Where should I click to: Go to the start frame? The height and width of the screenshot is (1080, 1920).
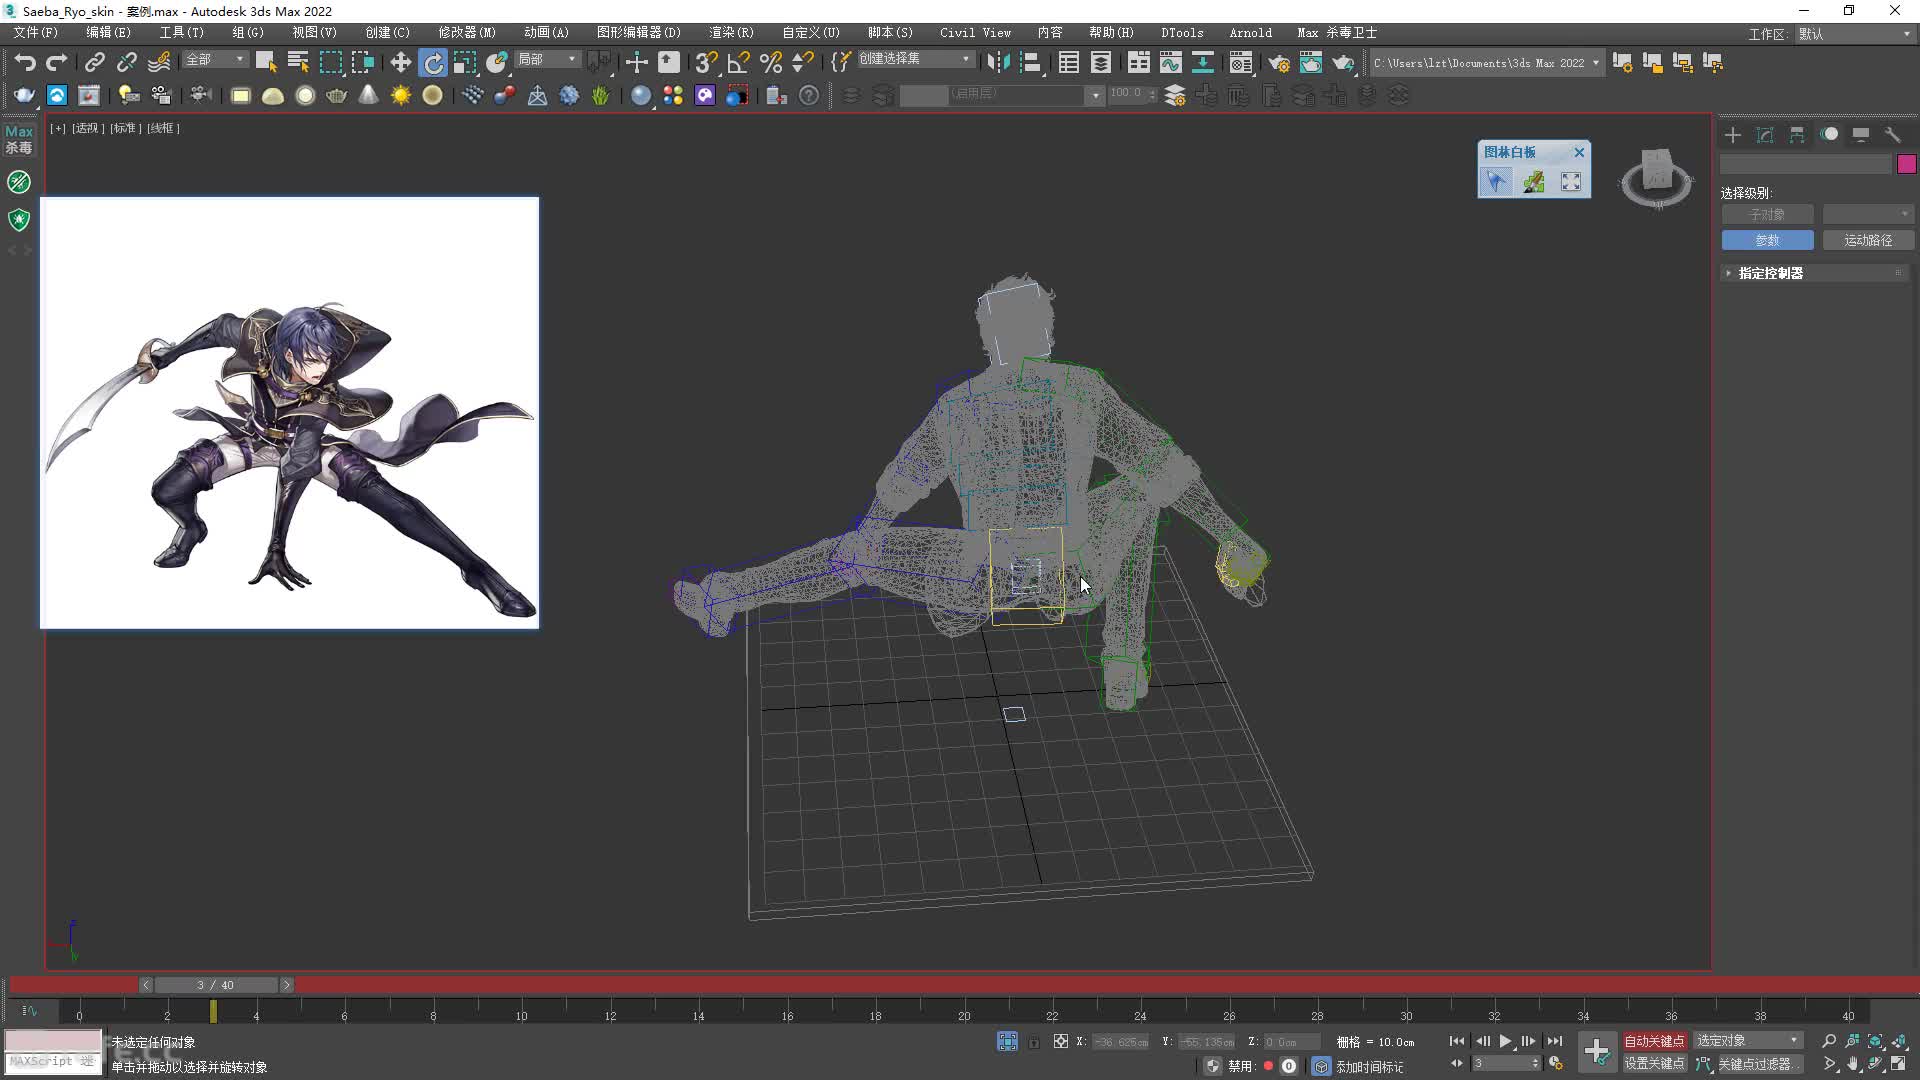tap(1456, 1041)
